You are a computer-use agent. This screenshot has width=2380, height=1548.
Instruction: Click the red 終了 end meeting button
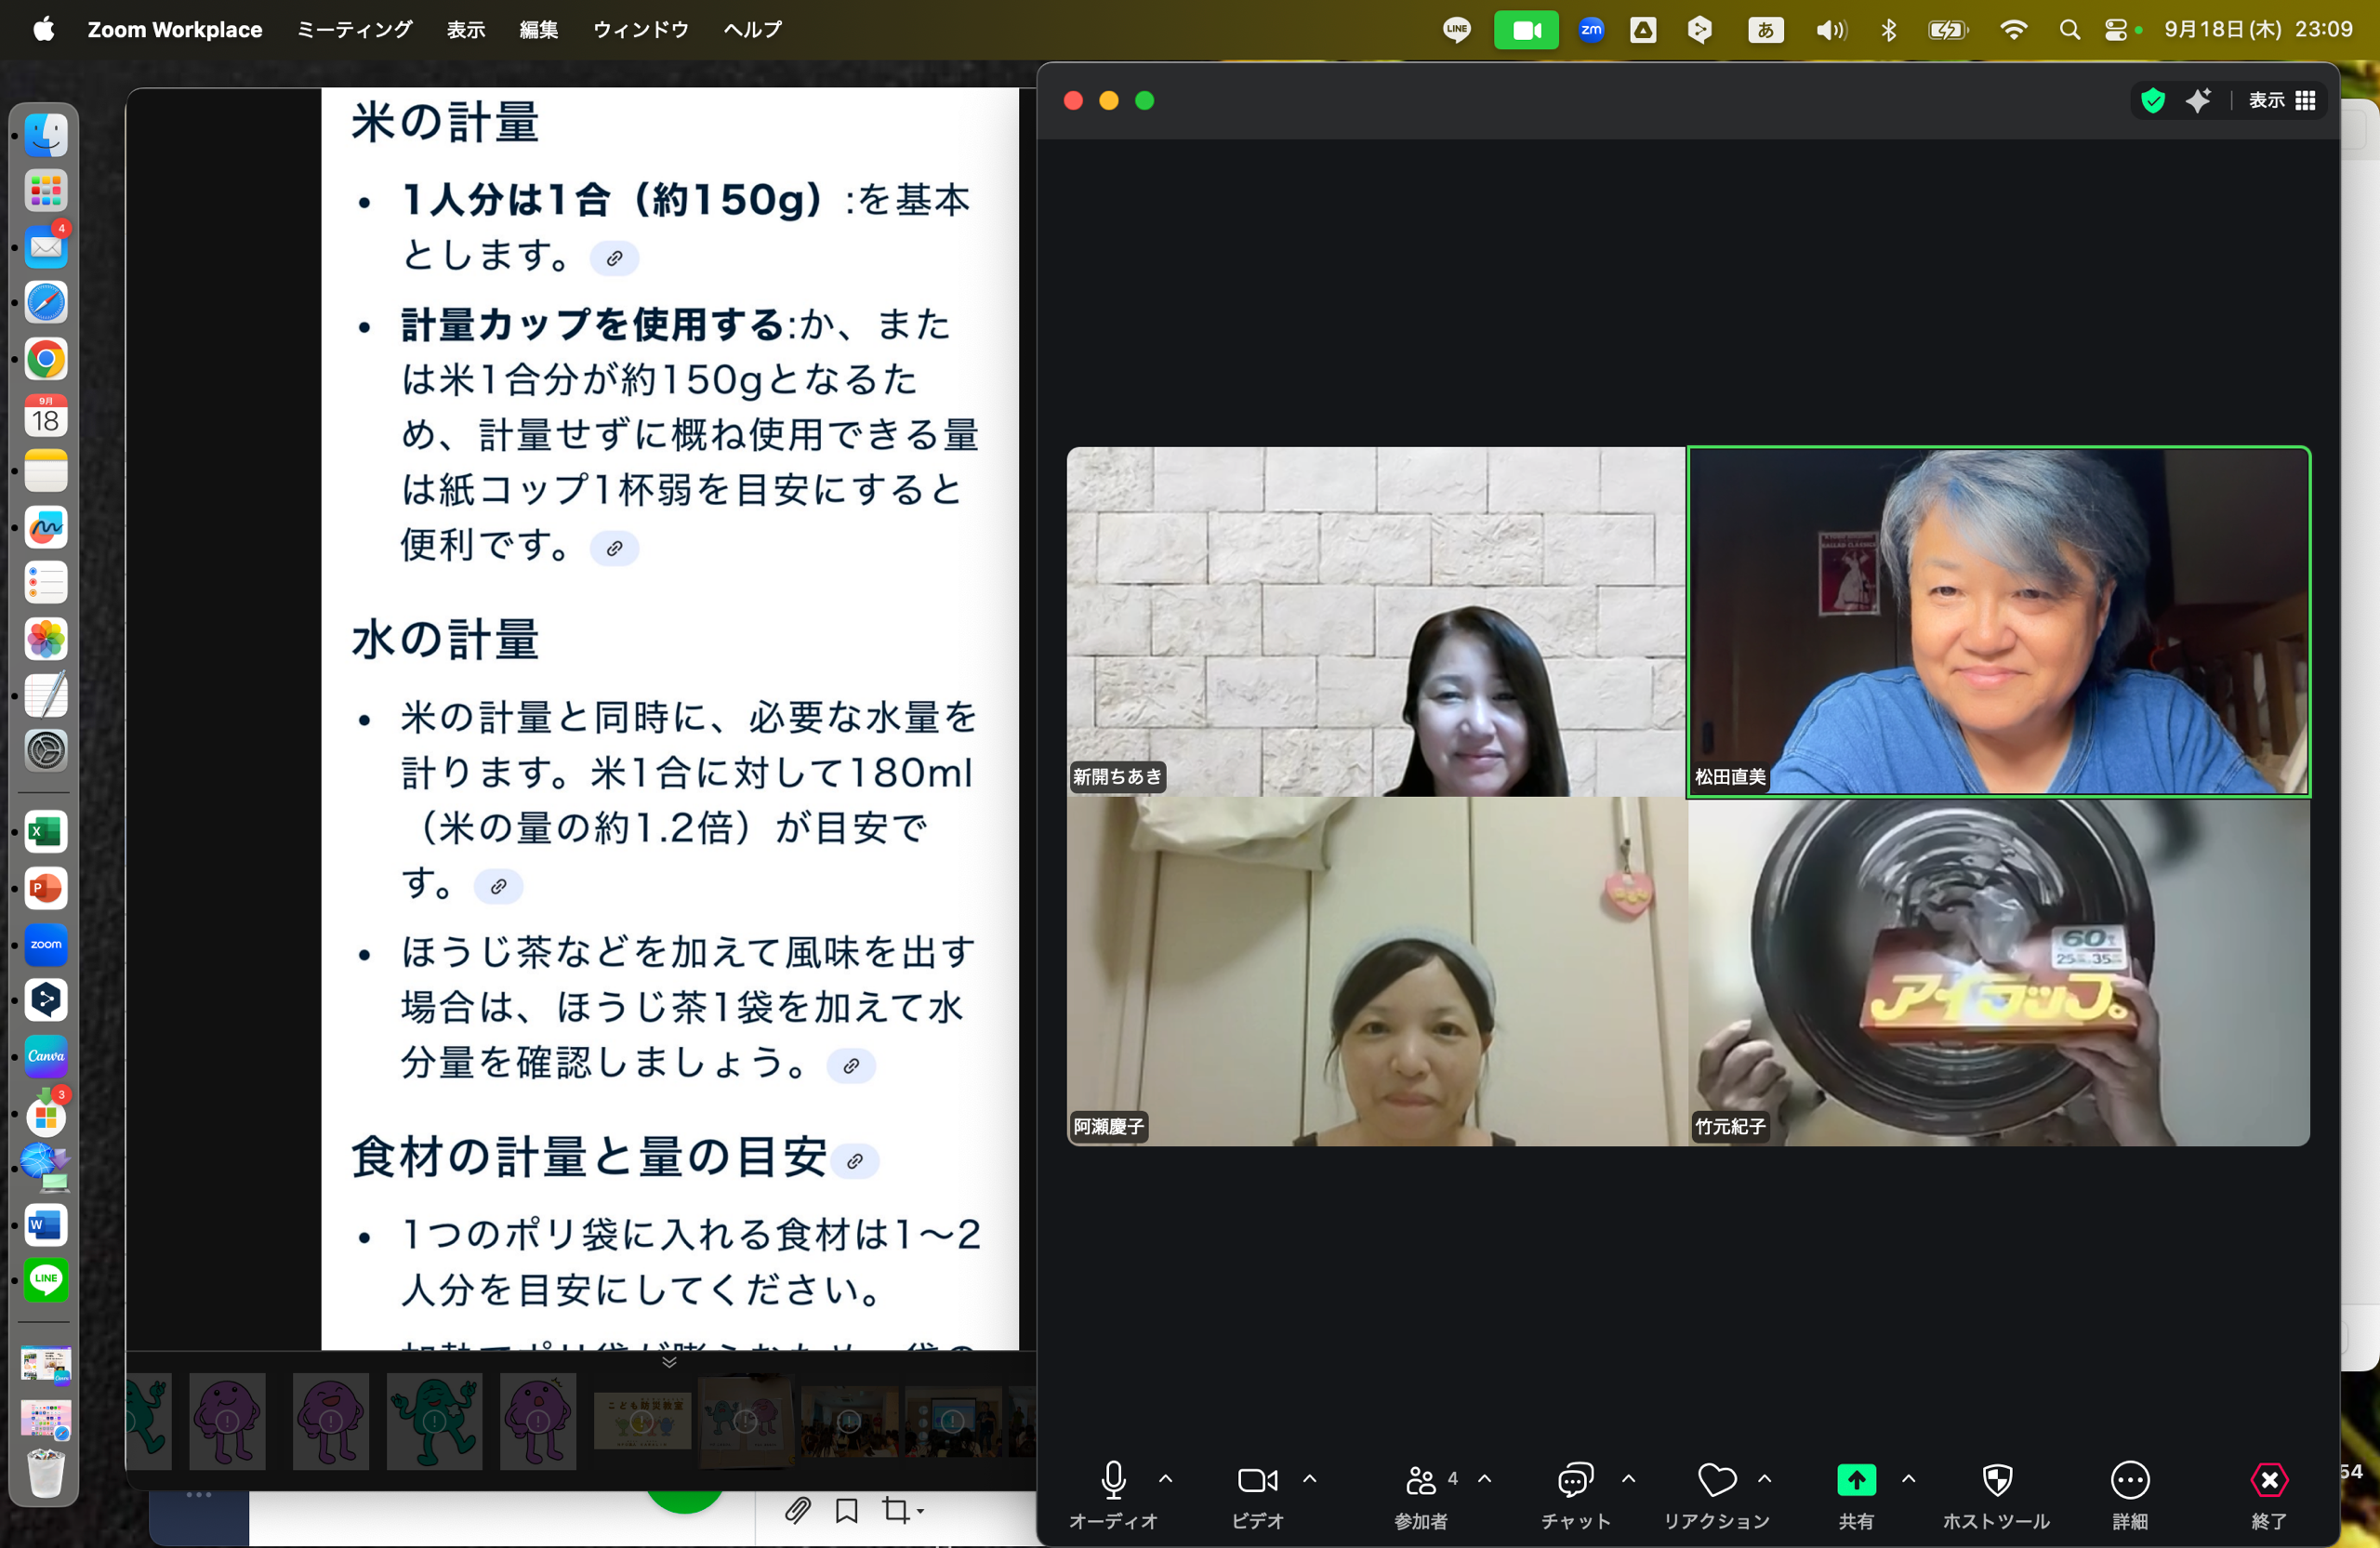click(x=2268, y=1481)
